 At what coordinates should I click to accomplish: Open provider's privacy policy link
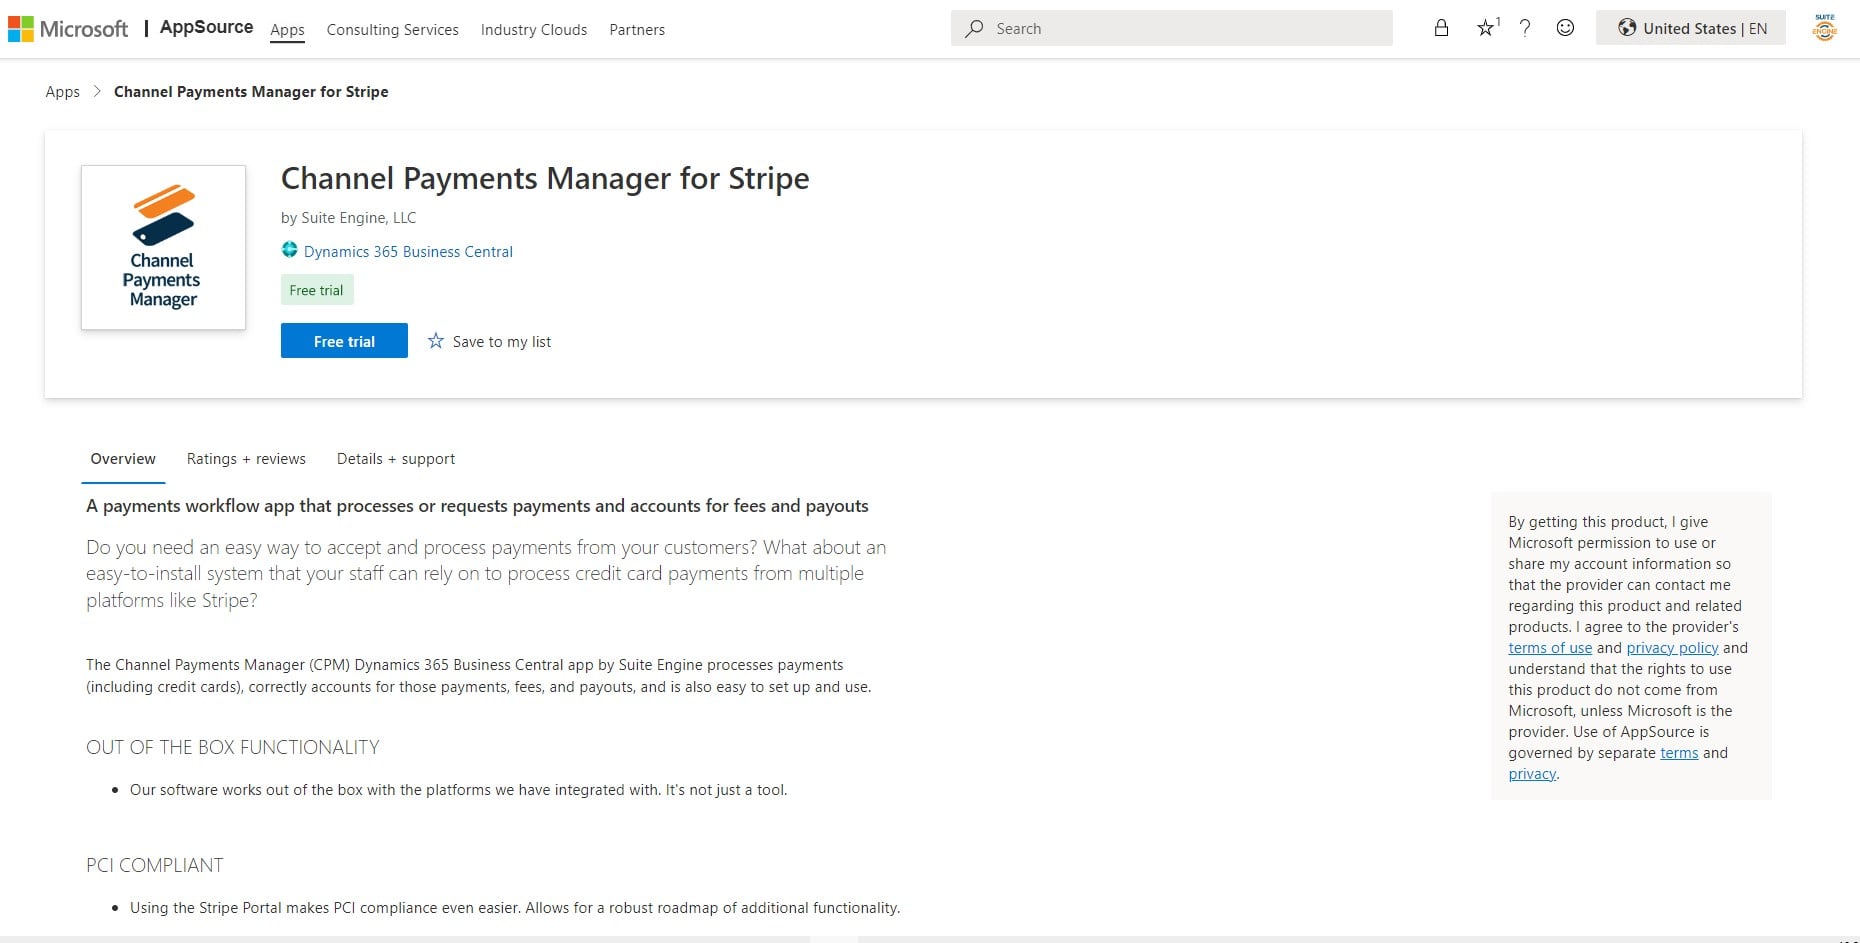[1672, 648]
